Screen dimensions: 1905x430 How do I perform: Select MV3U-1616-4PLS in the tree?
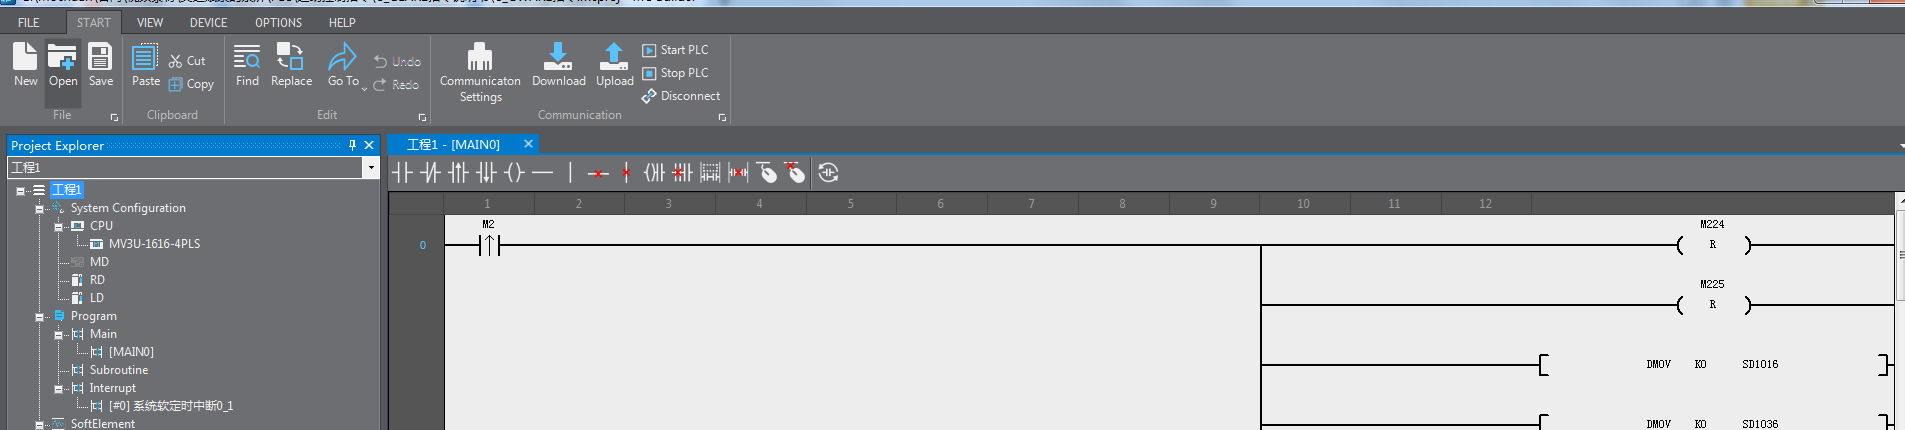[154, 244]
